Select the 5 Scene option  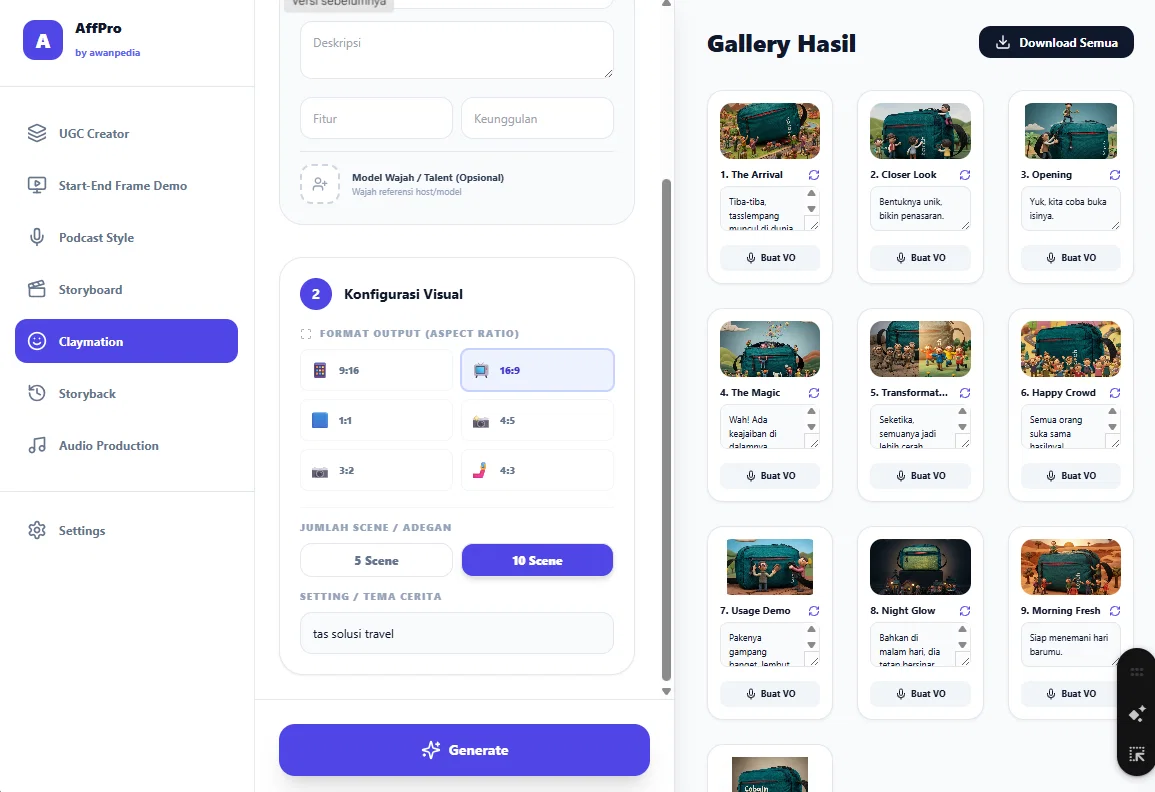(376, 561)
